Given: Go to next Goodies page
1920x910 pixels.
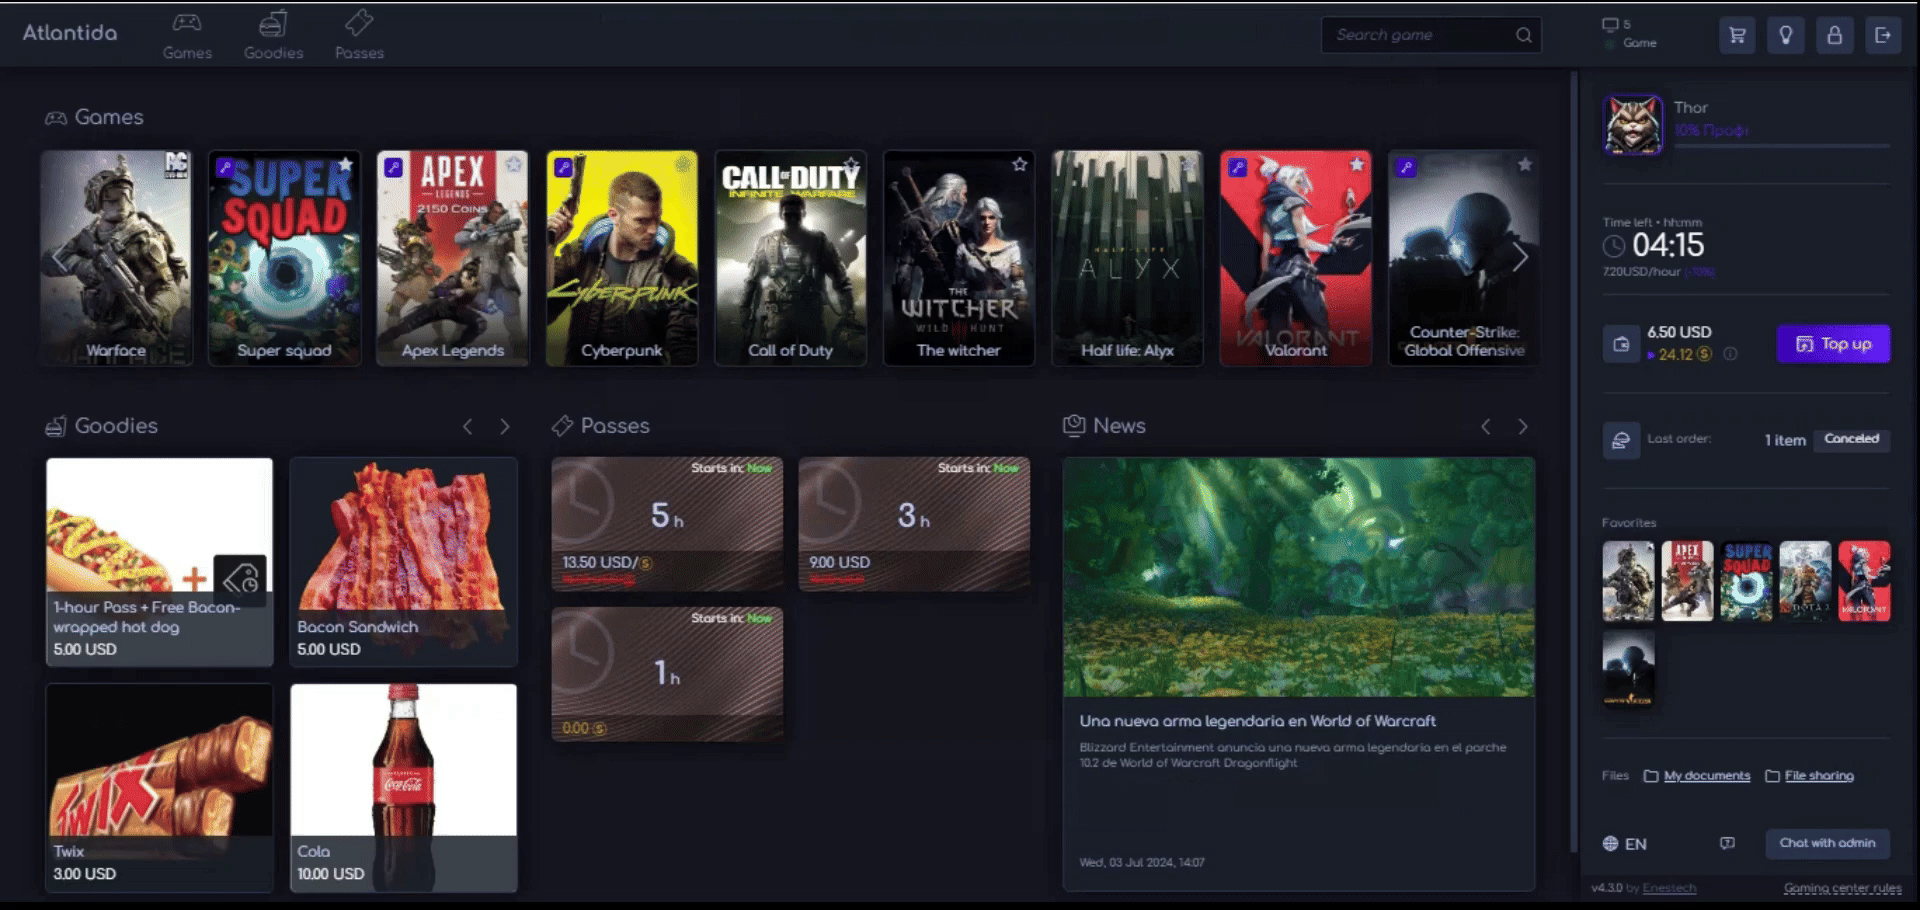Looking at the screenshot, I should pos(504,427).
